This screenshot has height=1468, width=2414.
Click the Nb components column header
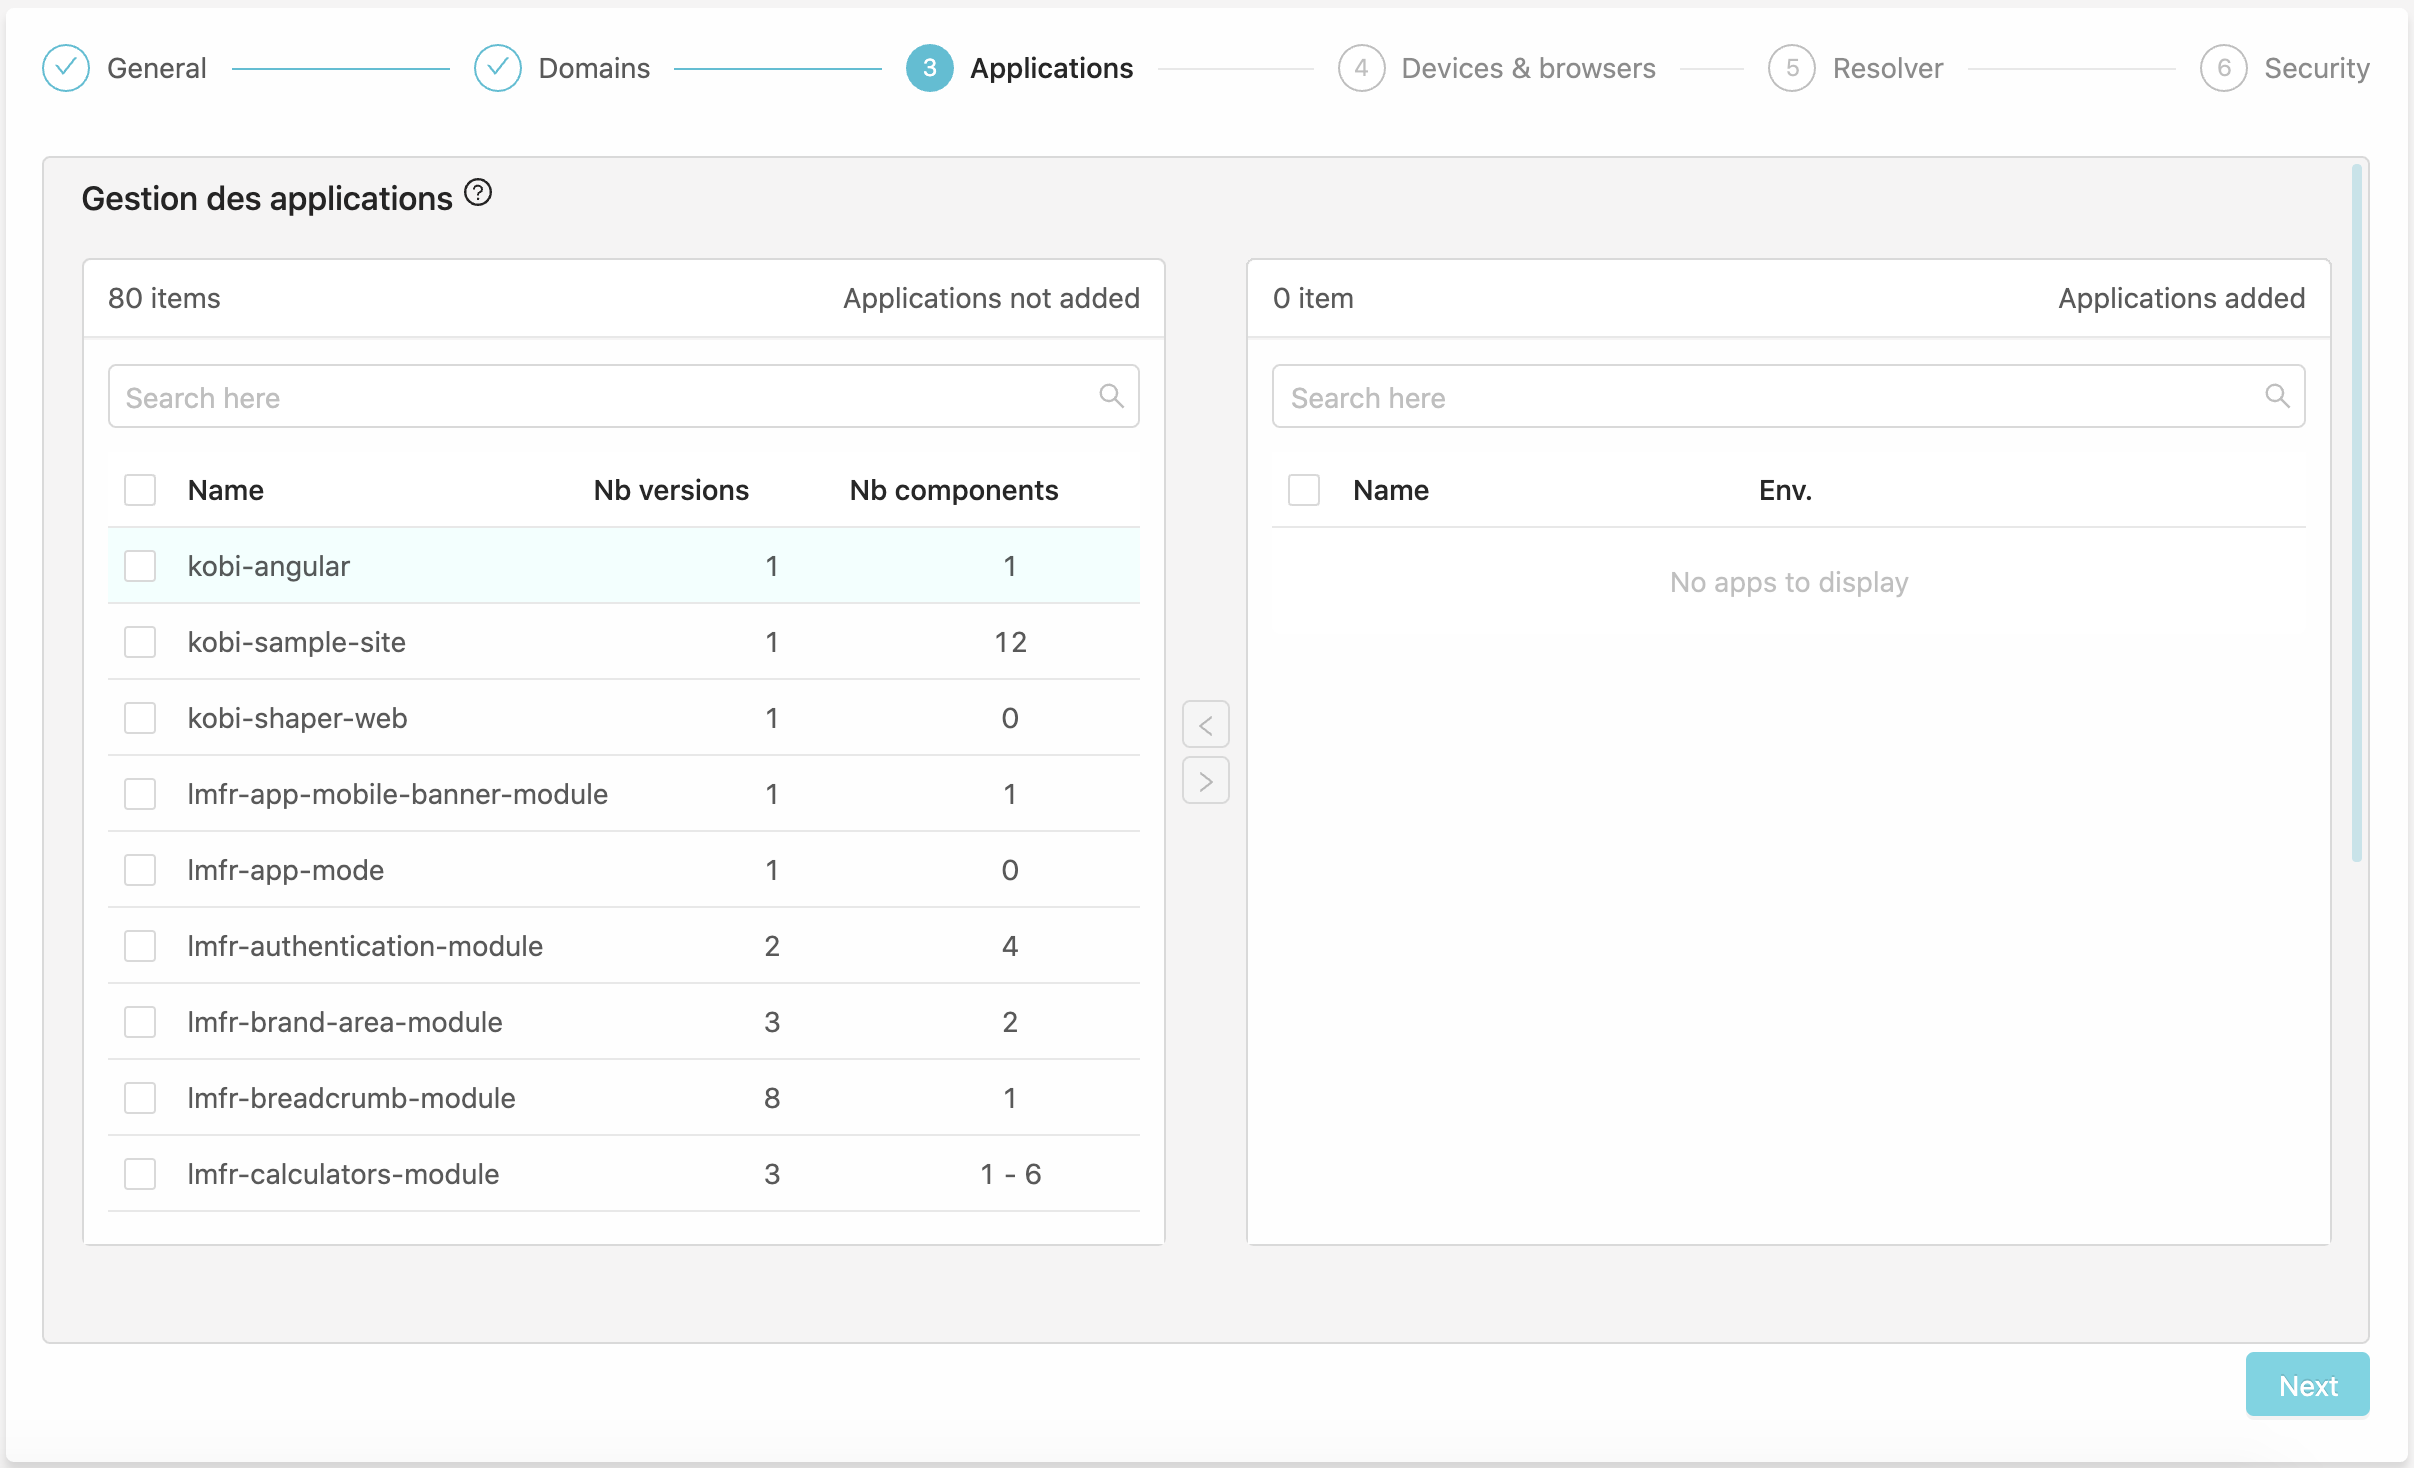[x=953, y=490]
